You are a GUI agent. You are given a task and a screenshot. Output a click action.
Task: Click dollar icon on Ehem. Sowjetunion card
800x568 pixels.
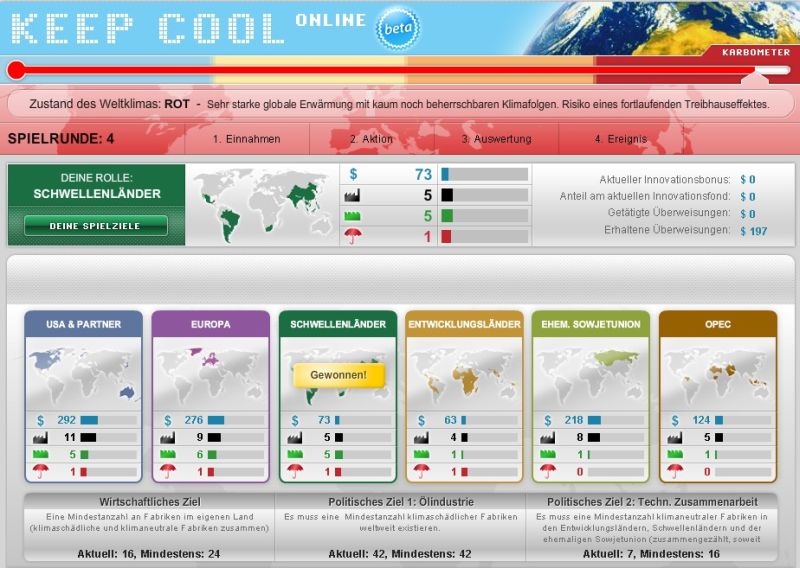pyautogui.click(x=547, y=421)
